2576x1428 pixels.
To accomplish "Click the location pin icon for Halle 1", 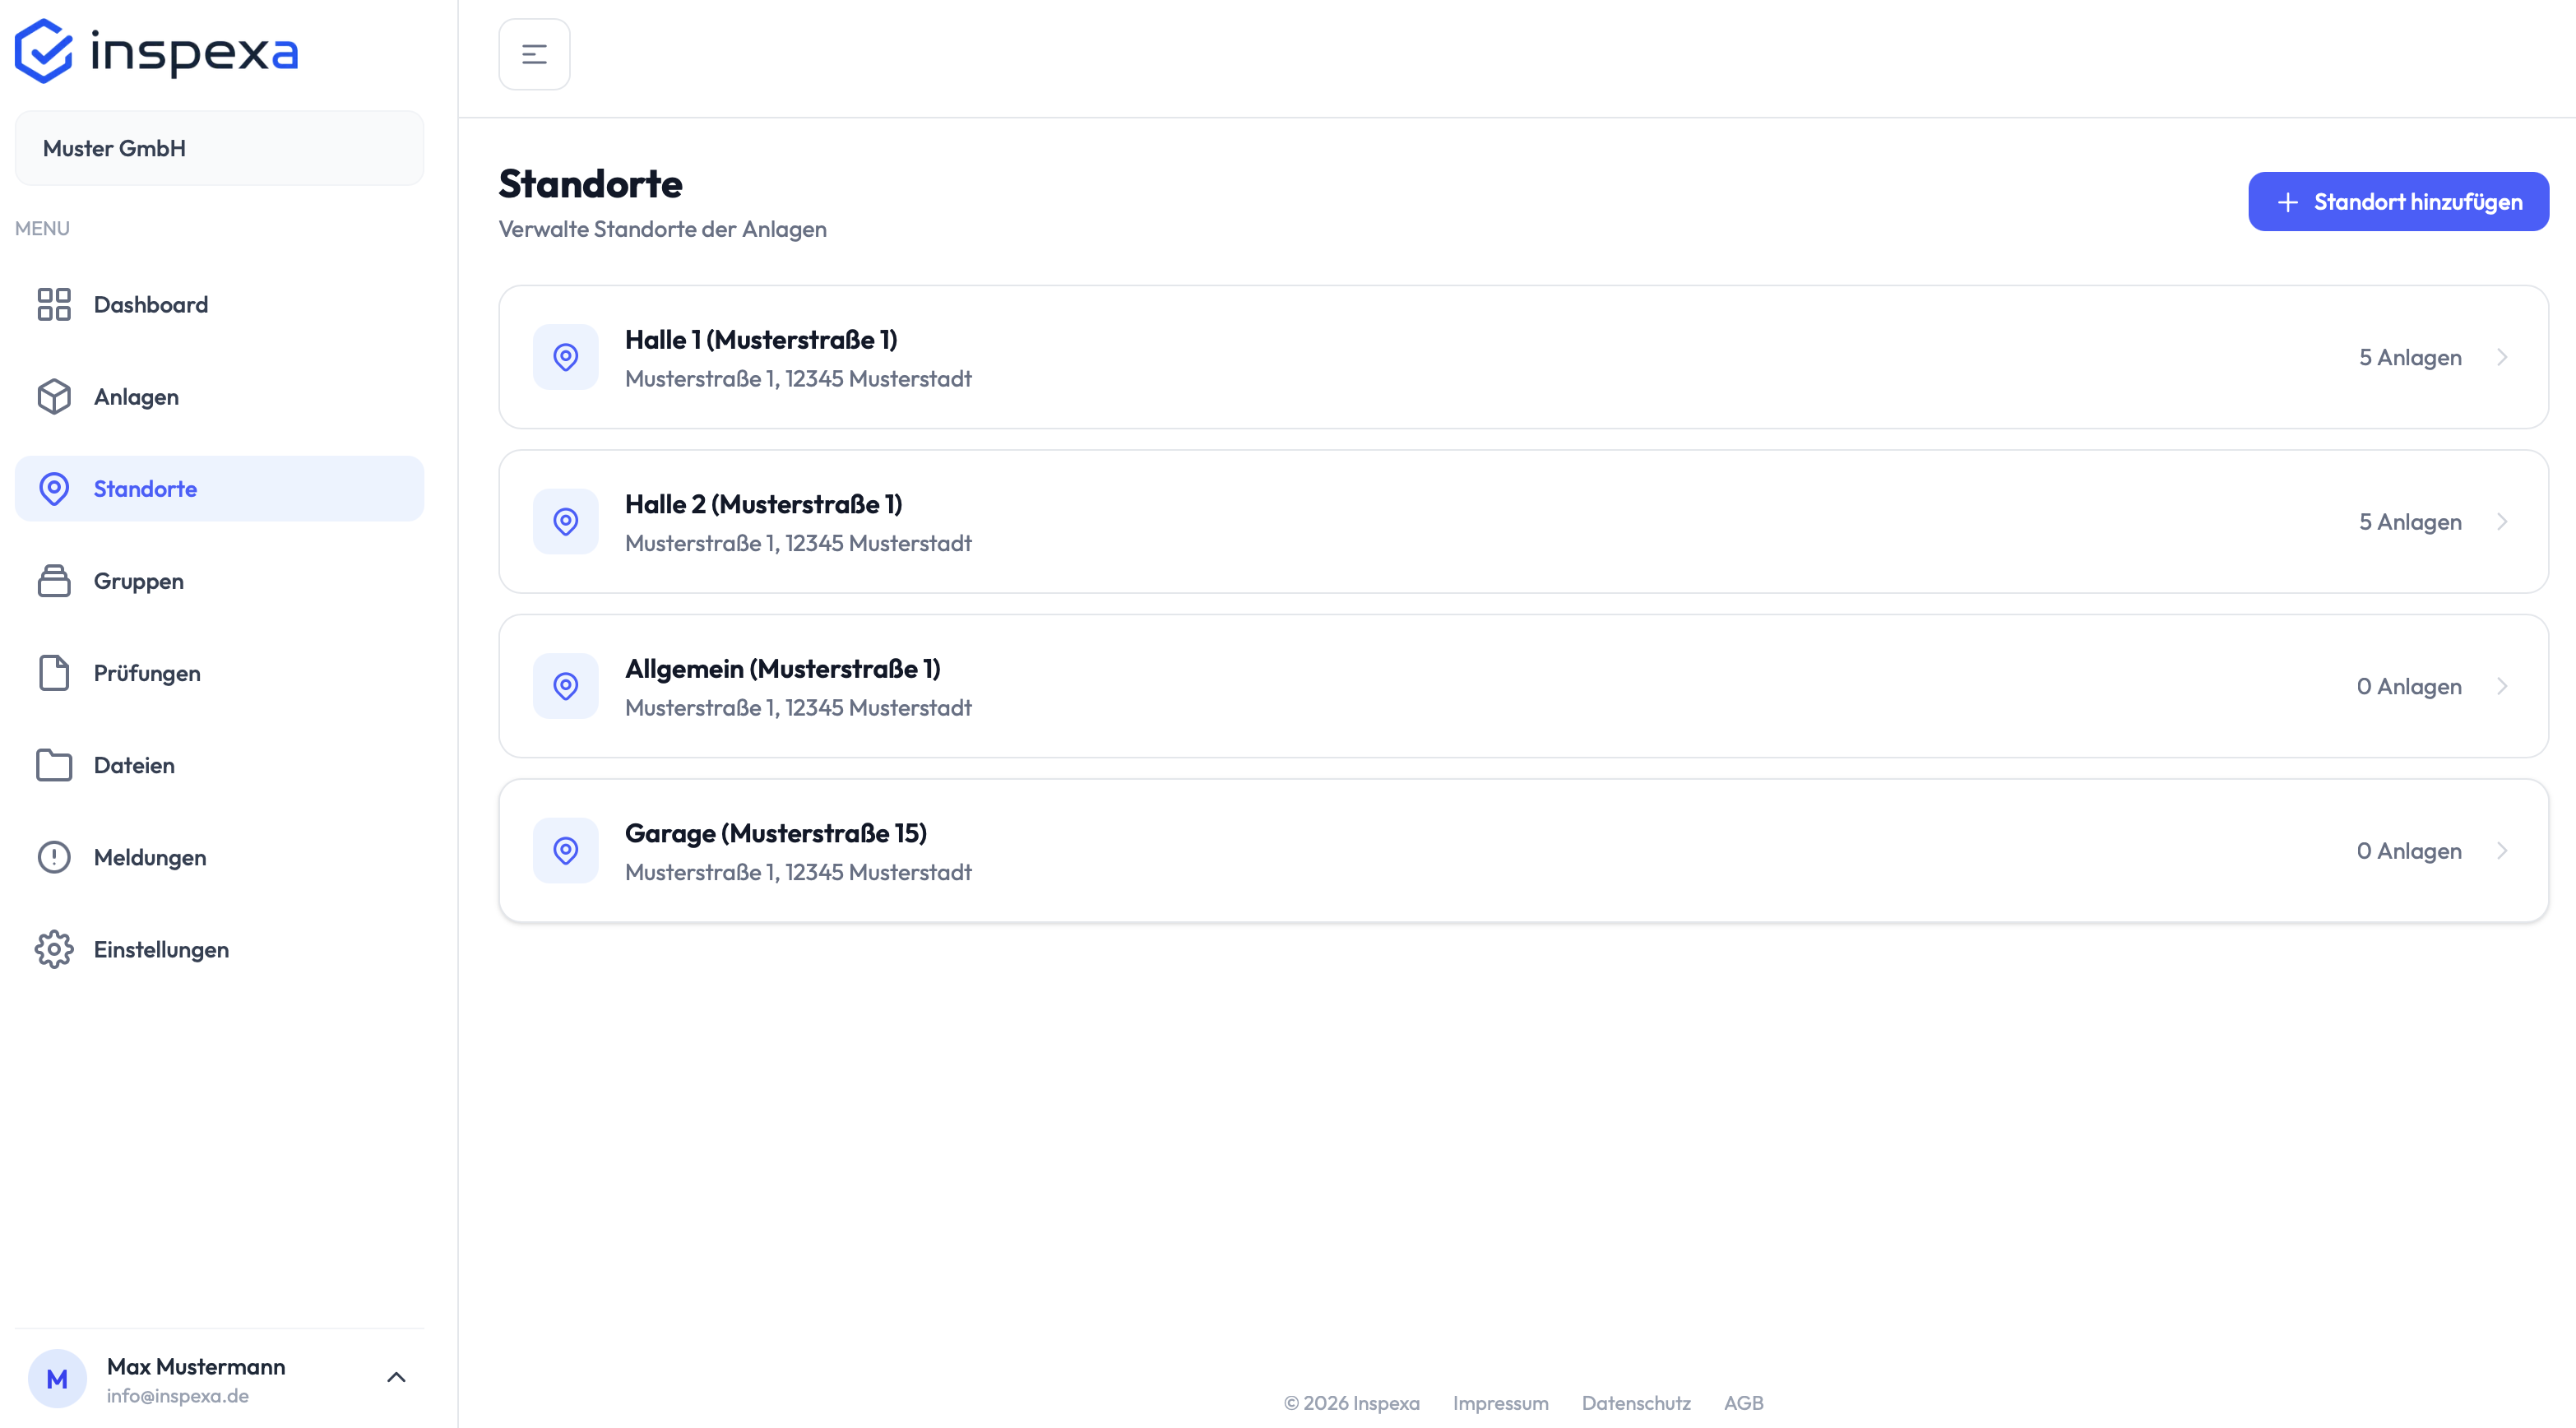I will click(x=566, y=357).
